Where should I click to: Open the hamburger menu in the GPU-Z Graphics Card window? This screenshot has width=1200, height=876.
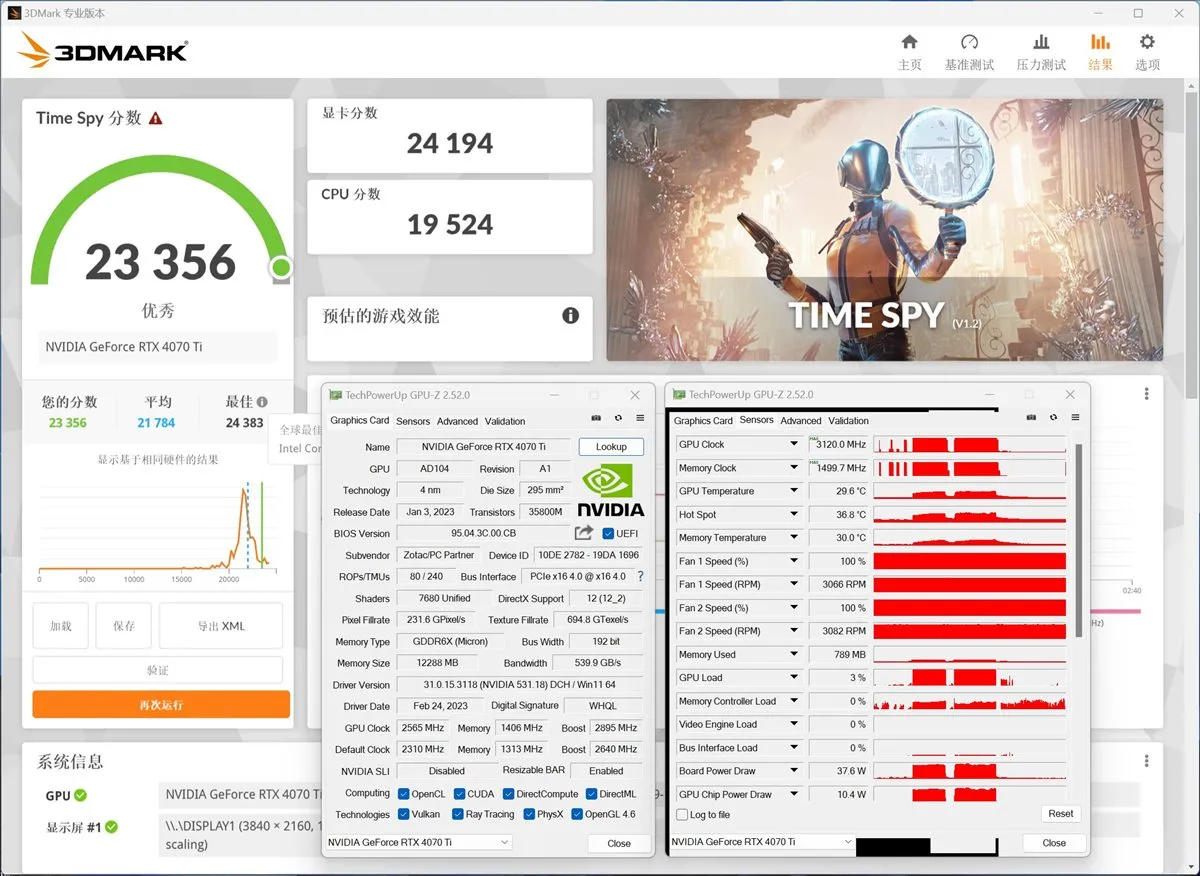point(640,418)
